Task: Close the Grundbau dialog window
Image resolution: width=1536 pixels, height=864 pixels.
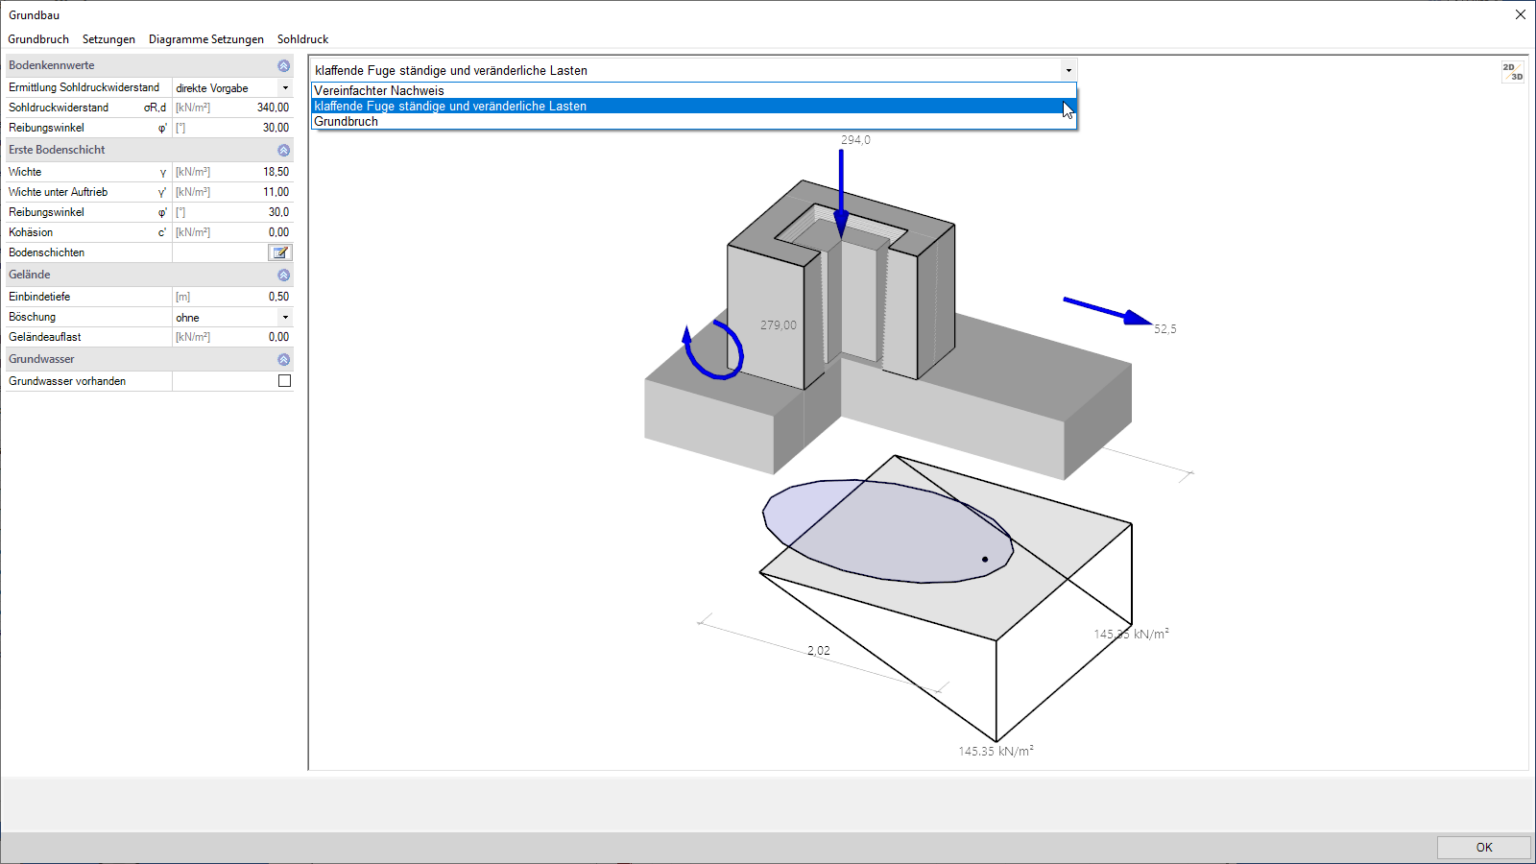Action: (x=1520, y=15)
